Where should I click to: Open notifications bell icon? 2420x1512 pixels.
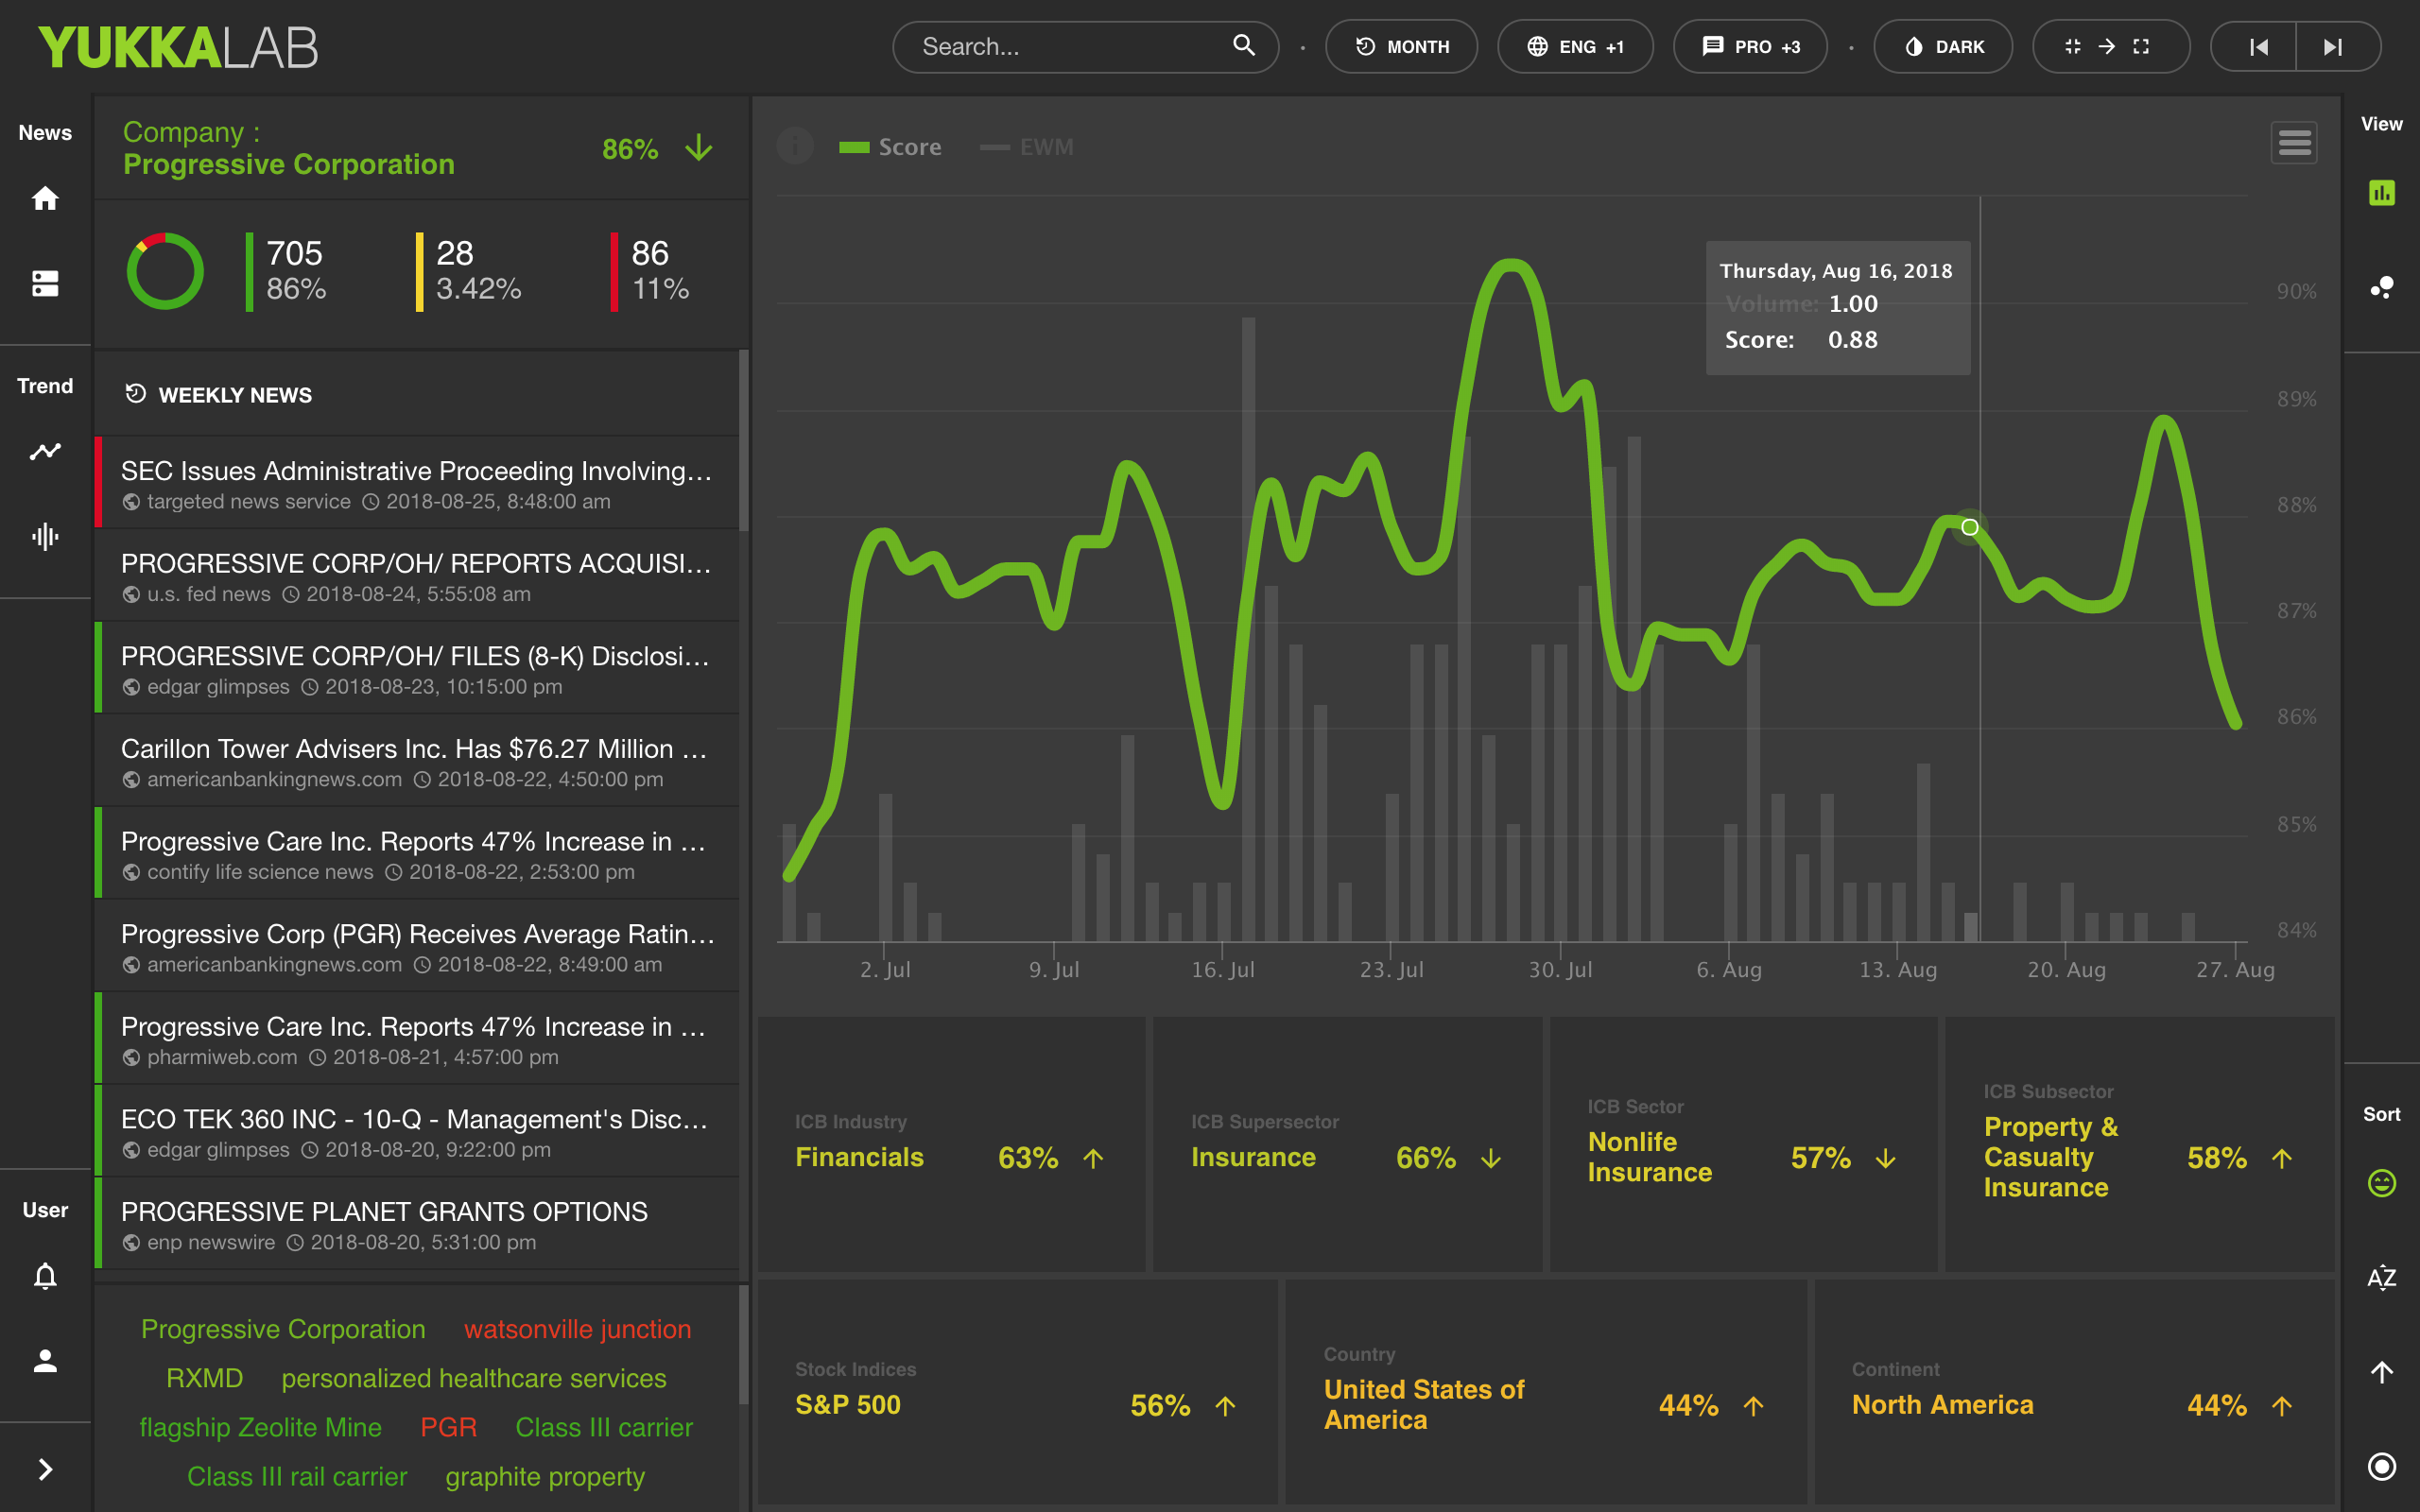(x=45, y=1276)
